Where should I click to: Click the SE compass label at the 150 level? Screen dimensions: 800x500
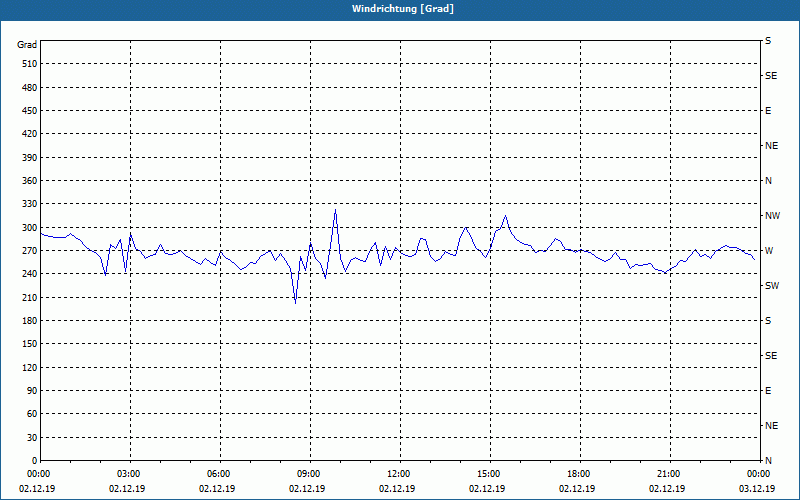pyautogui.click(x=771, y=356)
